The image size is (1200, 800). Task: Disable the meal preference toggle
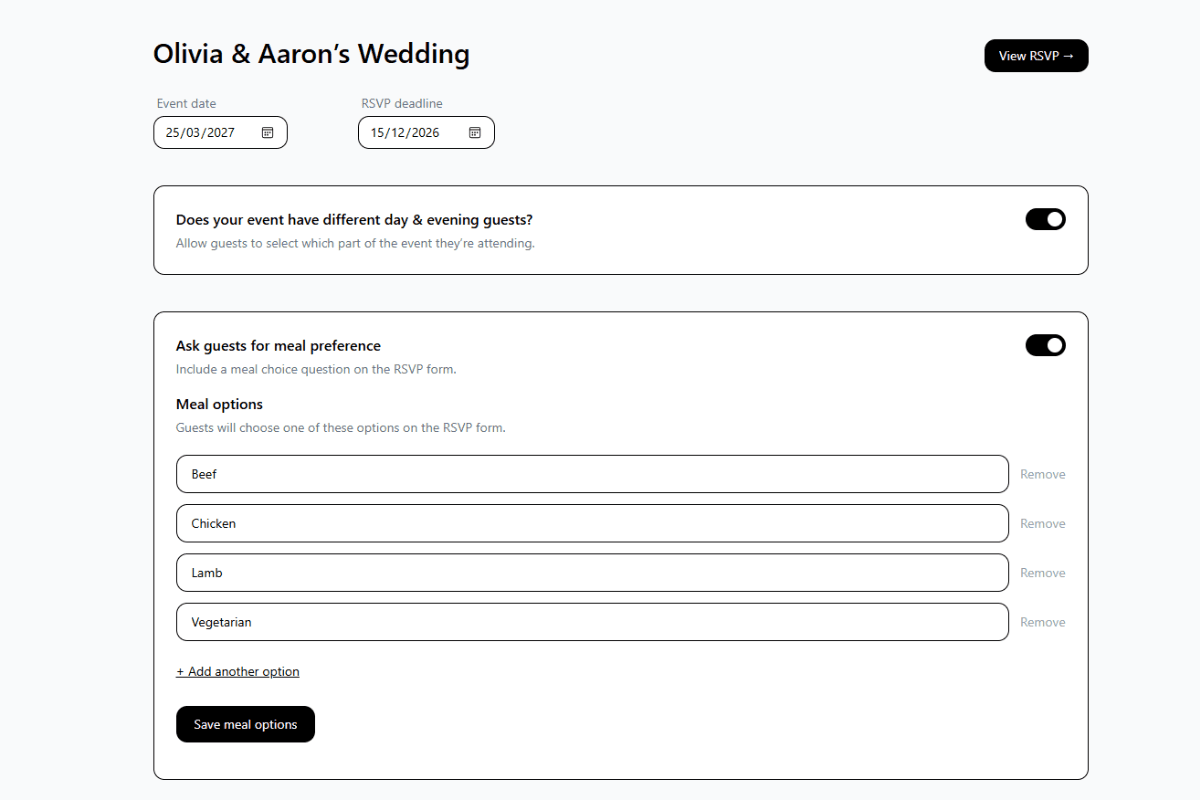[1045, 345]
